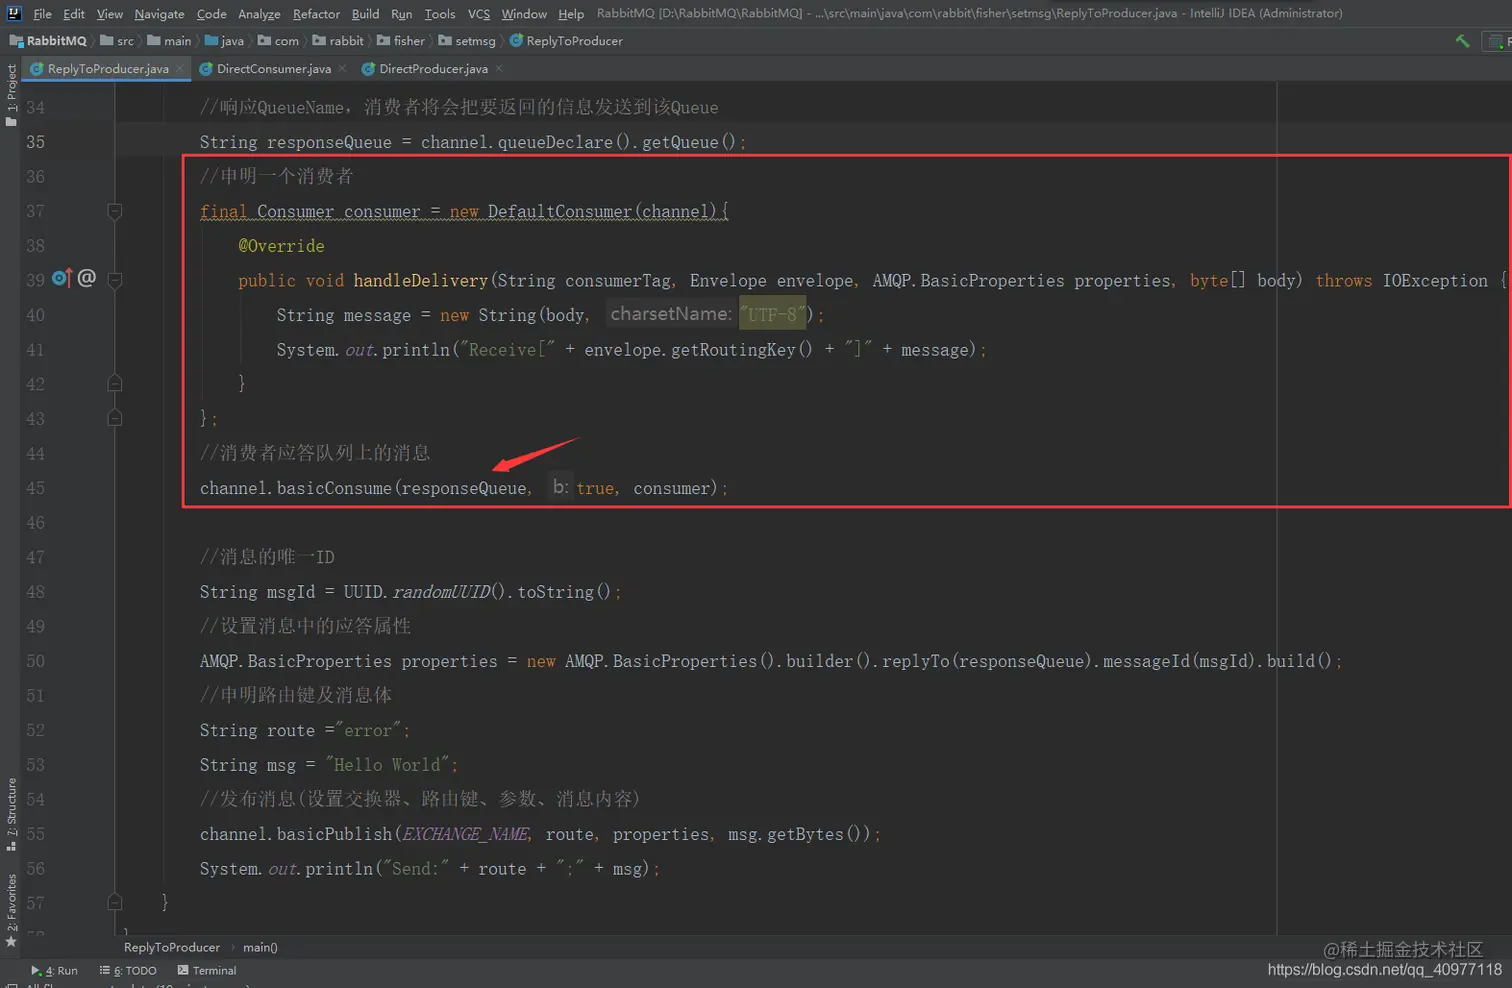This screenshot has width=1512, height=988.
Task: Click the override gutter icon on line 39
Action: pyautogui.click(x=62, y=278)
